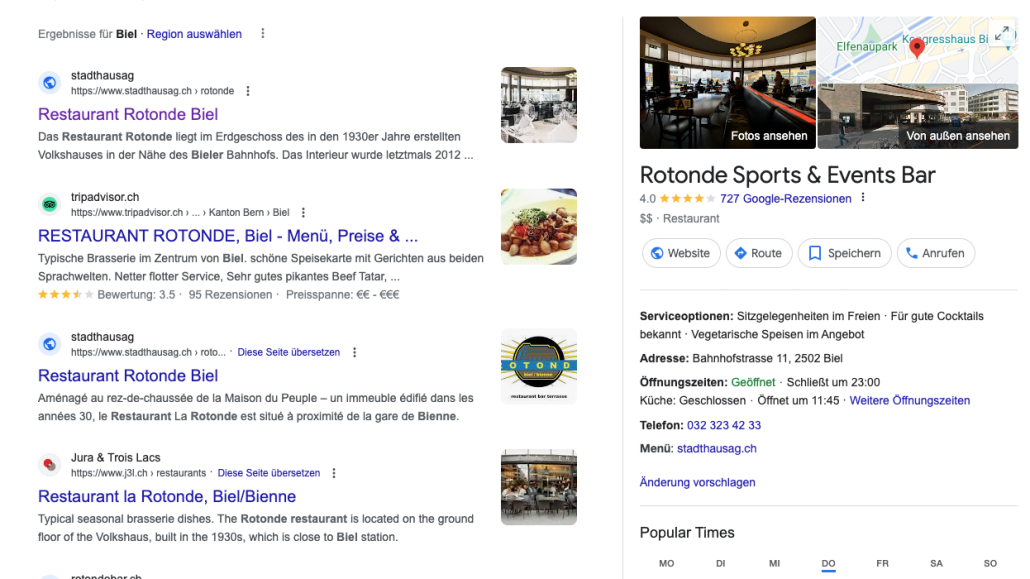Open more options for French stadthausag result
1030x579 pixels.
(354, 352)
